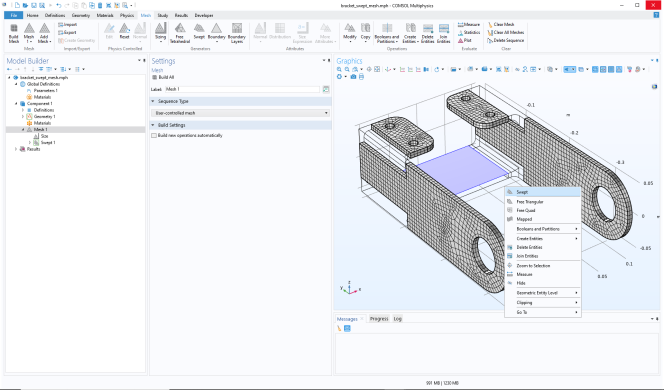Click the Build Mesh ribbon button
Viewport: 664px width, 390px height.
[x=14, y=33]
